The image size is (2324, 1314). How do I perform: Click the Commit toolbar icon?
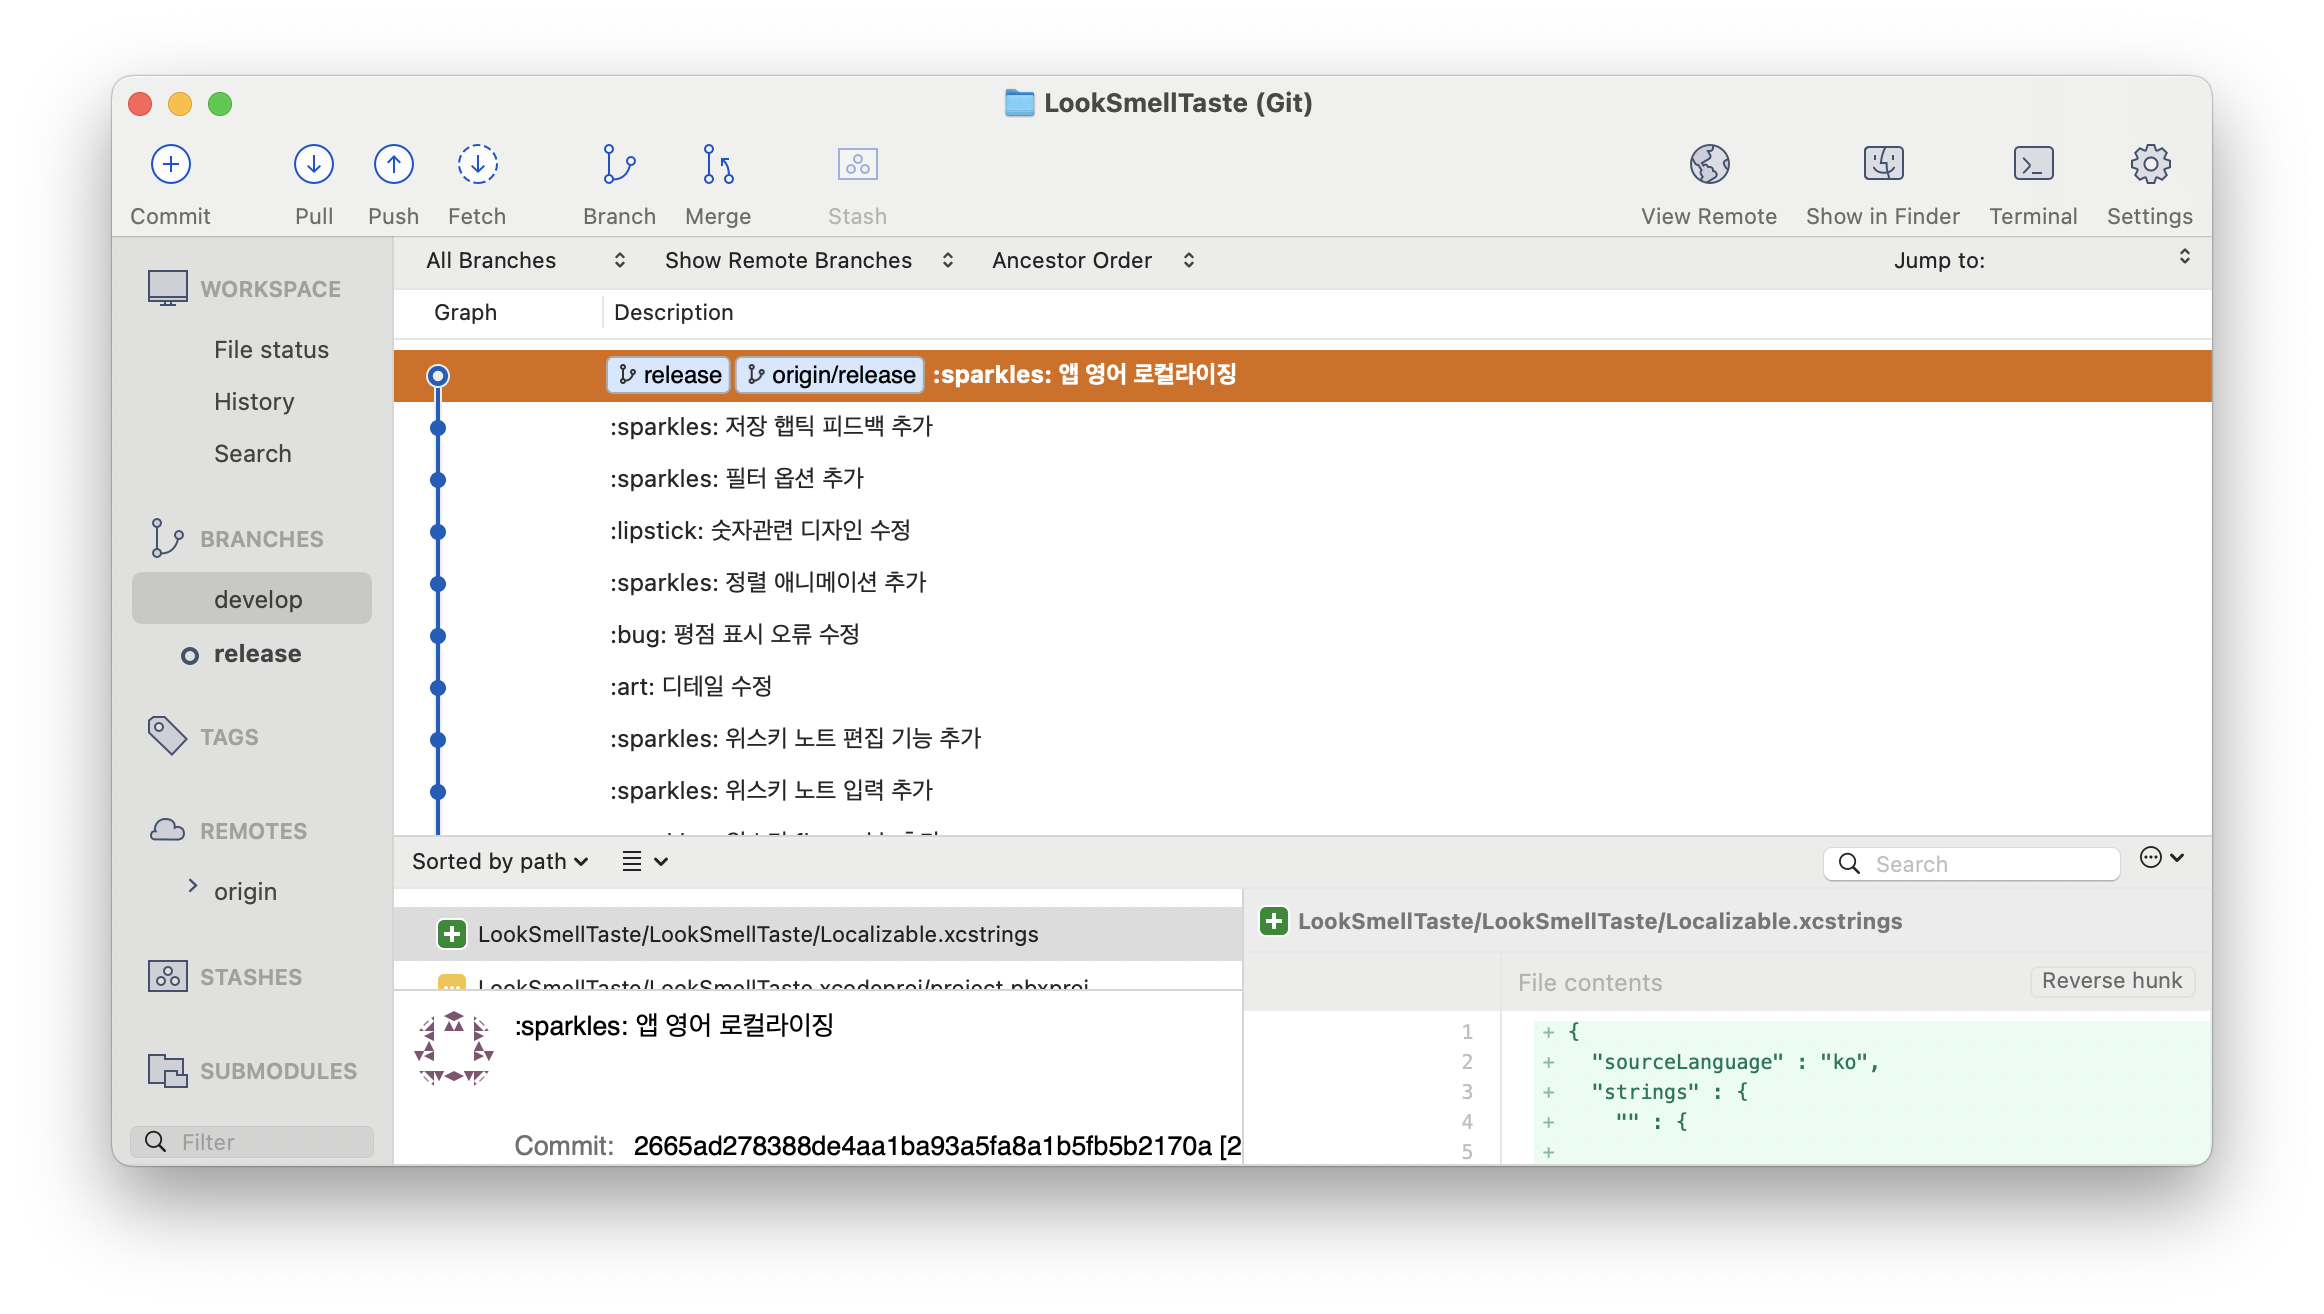tap(171, 165)
